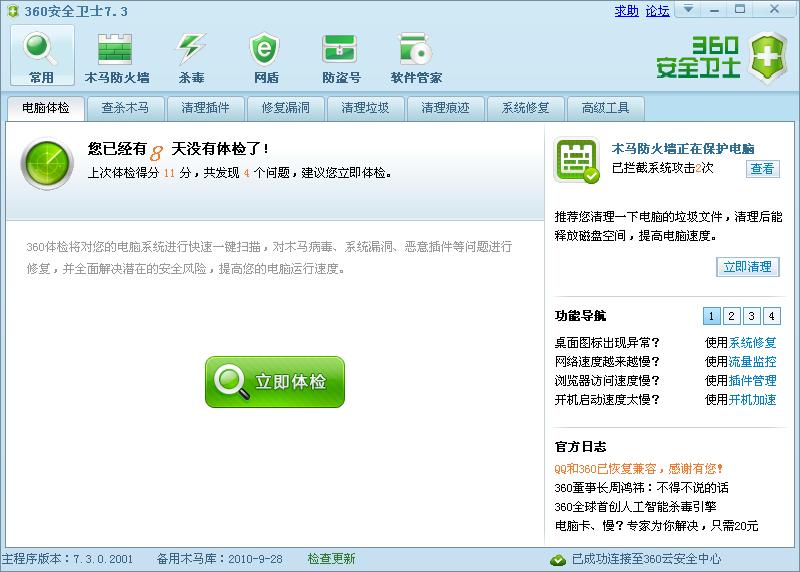Click the 360安全卫士 shield logo
This screenshot has width=800, height=572.
click(767, 58)
